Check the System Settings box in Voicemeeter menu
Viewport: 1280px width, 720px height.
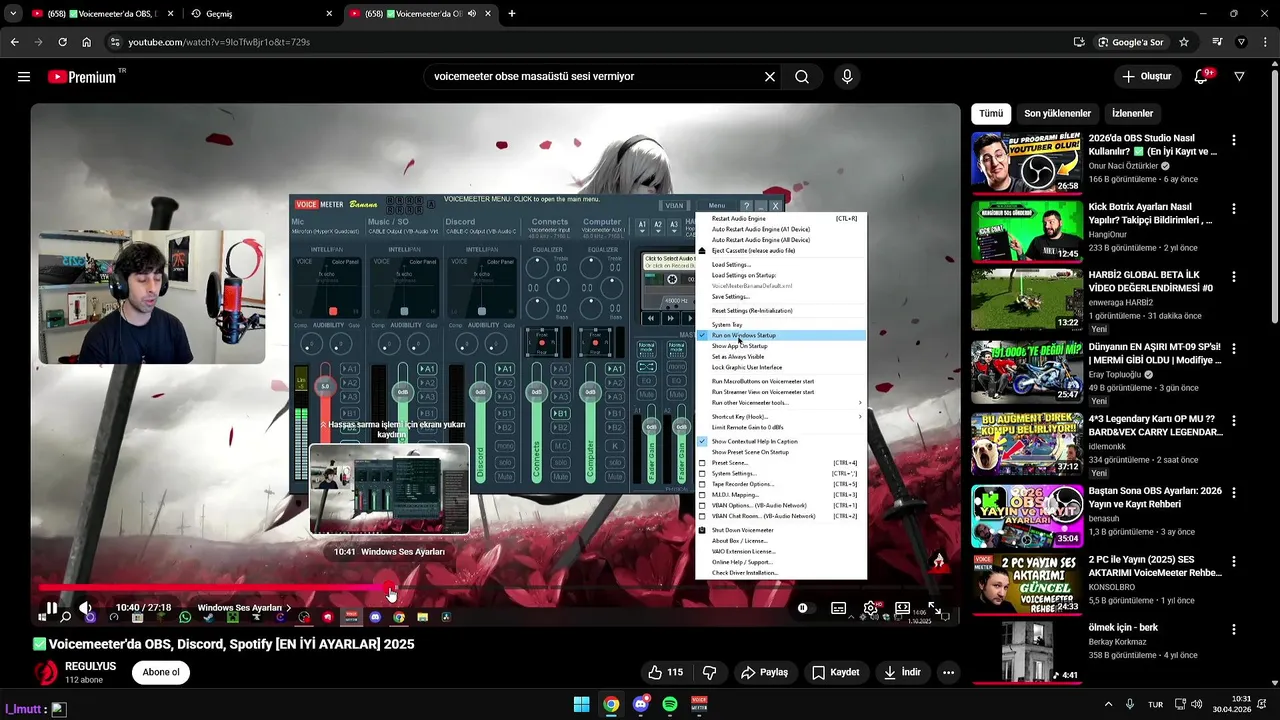(x=702, y=474)
